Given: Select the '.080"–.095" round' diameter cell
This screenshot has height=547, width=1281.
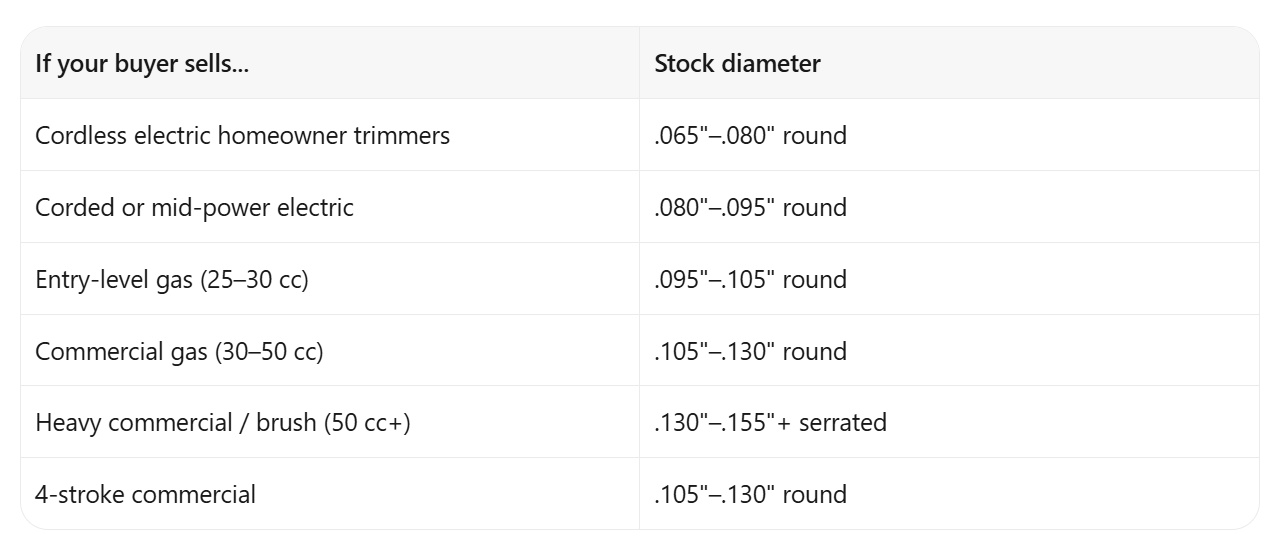Looking at the screenshot, I should [x=949, y=207].
